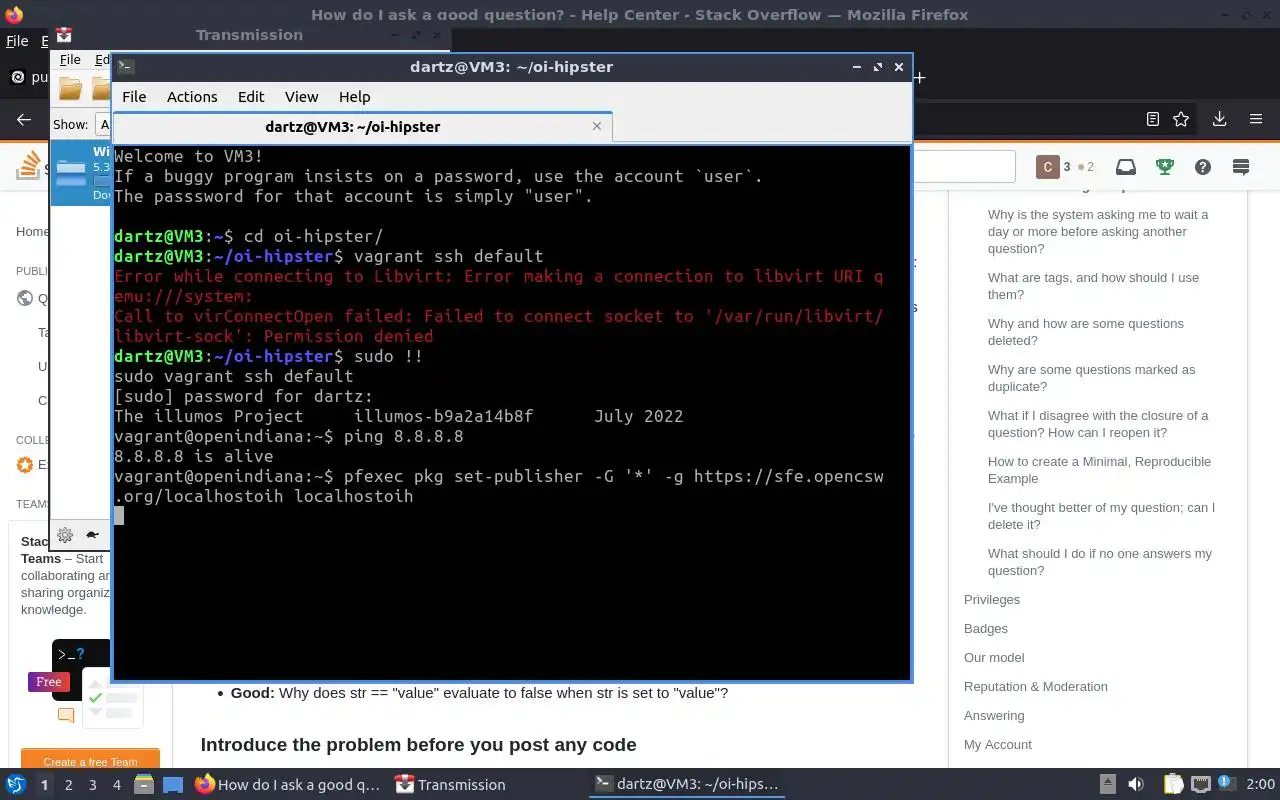
Task: Close the dartz@VM3 terminal tab
Action: (597, 126)
